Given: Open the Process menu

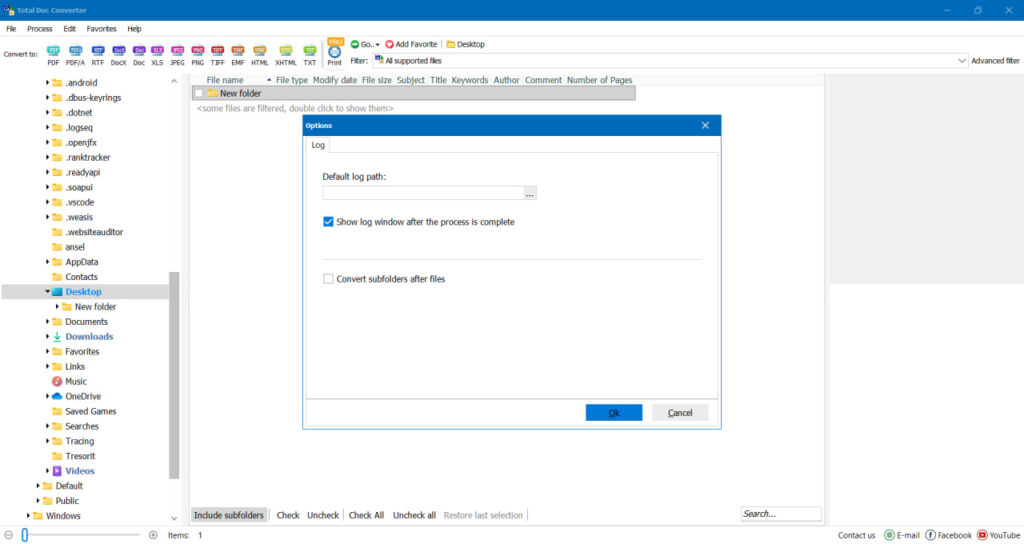Looking at the screenshot, I should point(39,29).
